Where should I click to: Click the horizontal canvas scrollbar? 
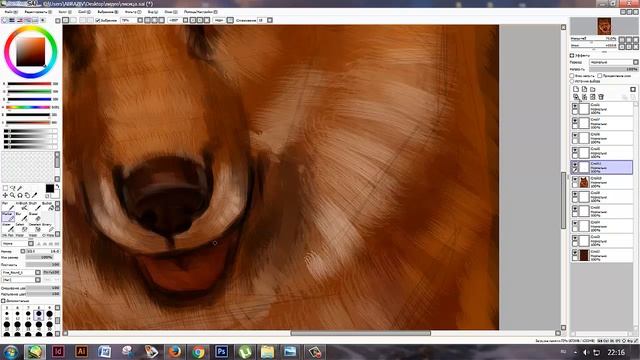pos(360,333)
